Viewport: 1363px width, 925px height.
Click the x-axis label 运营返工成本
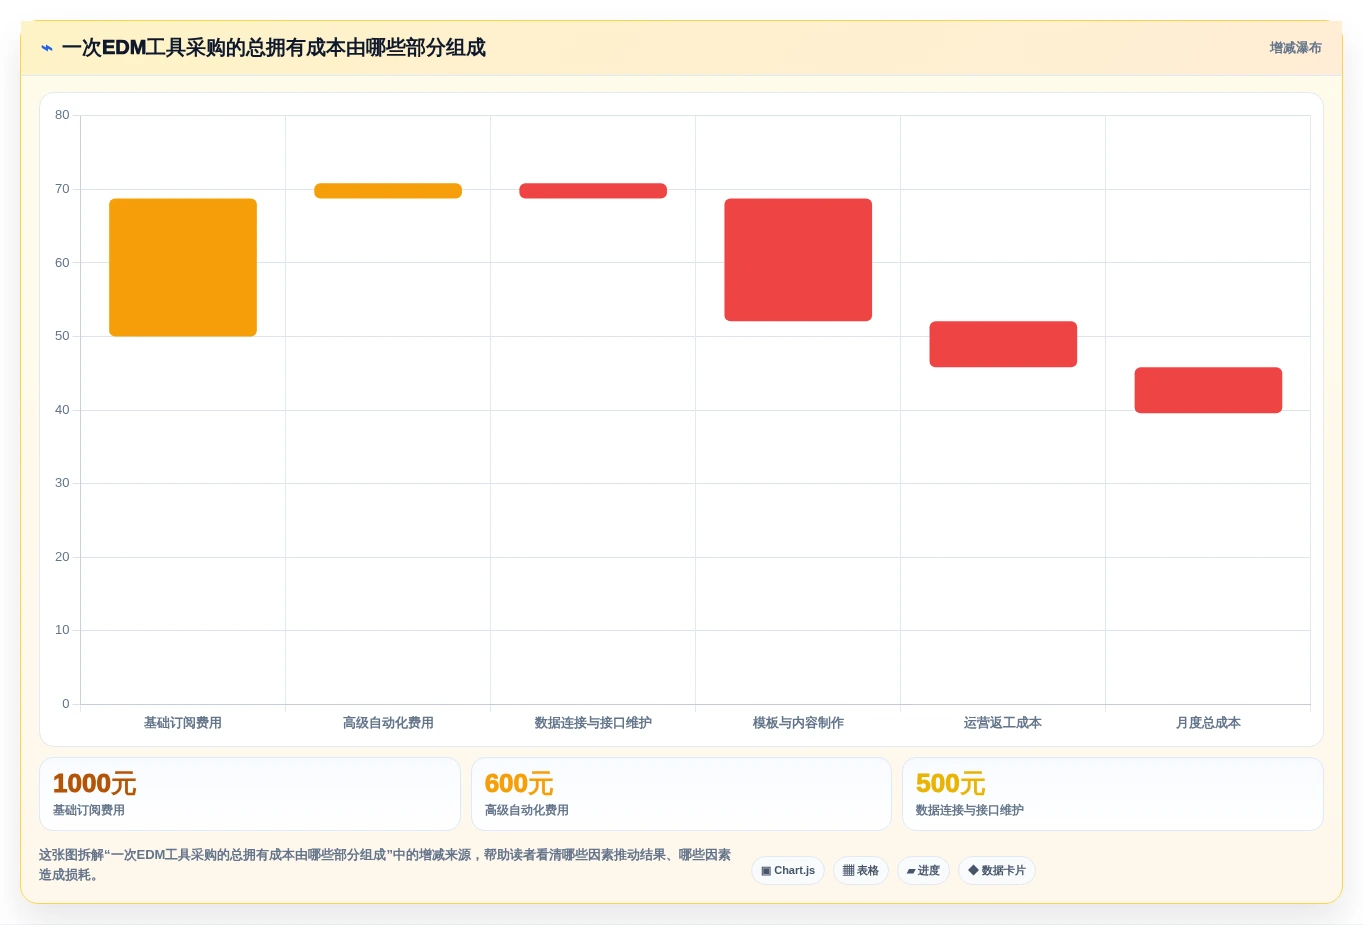point(1003,723)
